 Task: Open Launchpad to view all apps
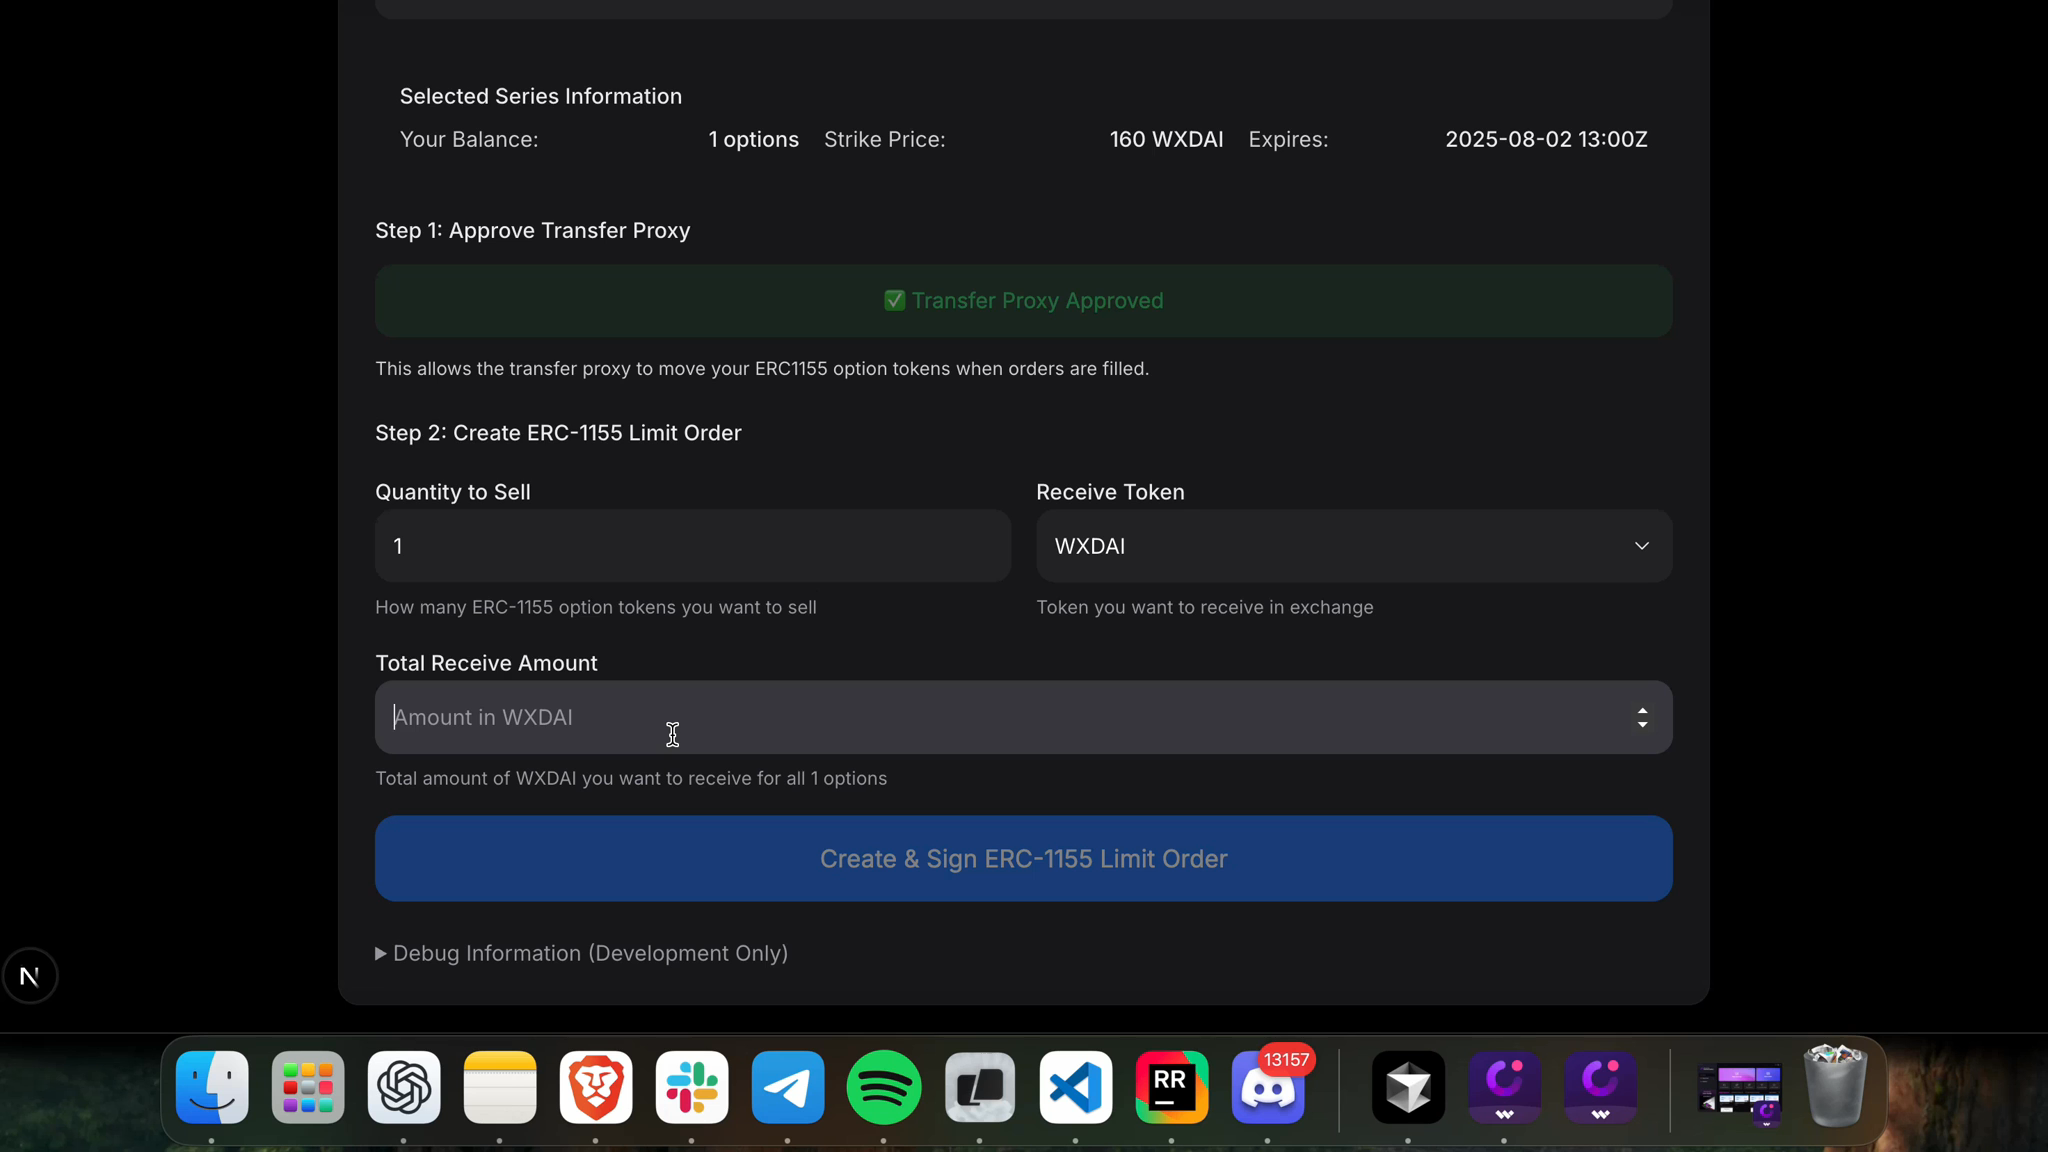pyautogui.click(x=307, y=1087)
